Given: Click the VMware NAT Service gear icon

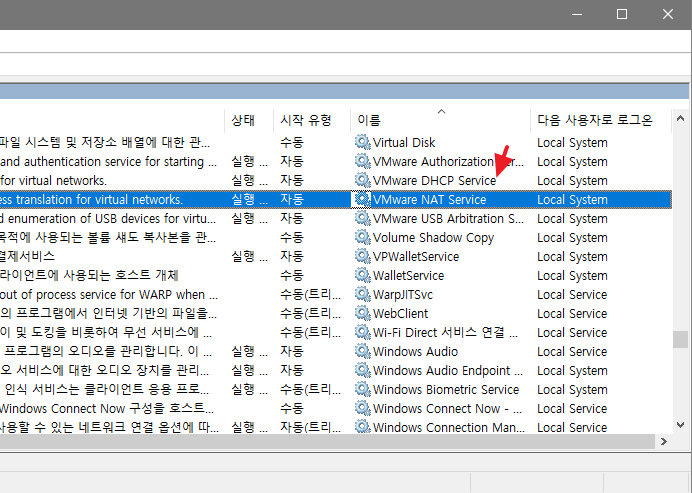Looking at the screenshot, I should pyautogui.click(x=363, y=199).
